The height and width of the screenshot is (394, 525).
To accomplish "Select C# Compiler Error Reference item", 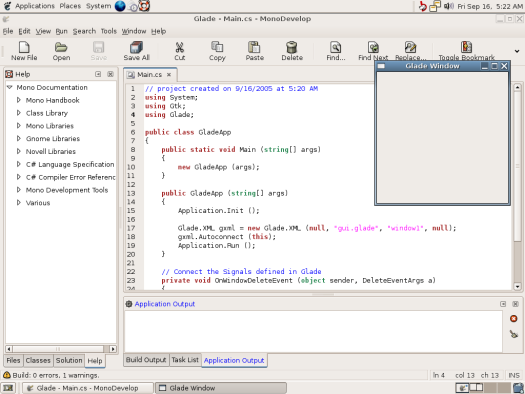I will coord(70,177).
